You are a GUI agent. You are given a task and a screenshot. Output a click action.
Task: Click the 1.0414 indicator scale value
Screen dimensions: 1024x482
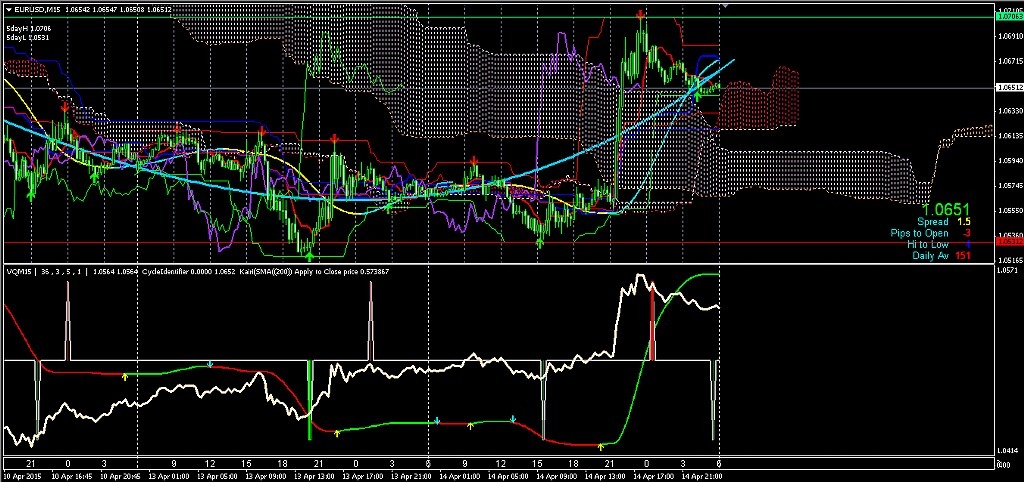(1006, 450)
